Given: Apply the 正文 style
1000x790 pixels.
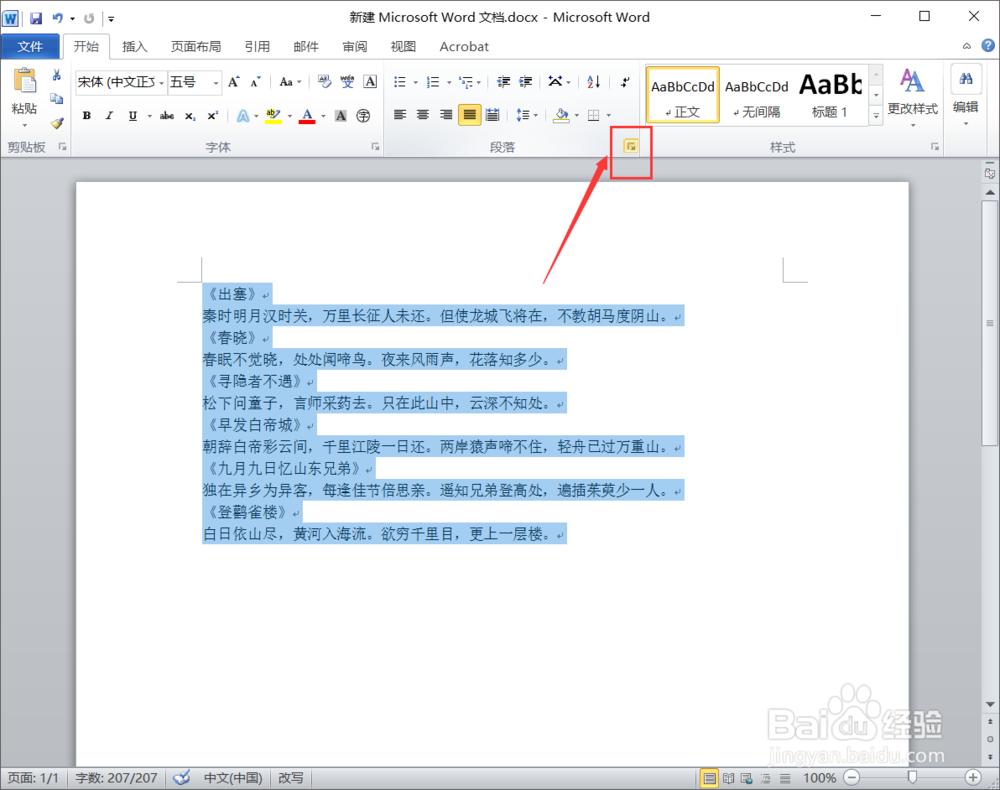Looking at the screenshot, I should (x=682, y=94).
